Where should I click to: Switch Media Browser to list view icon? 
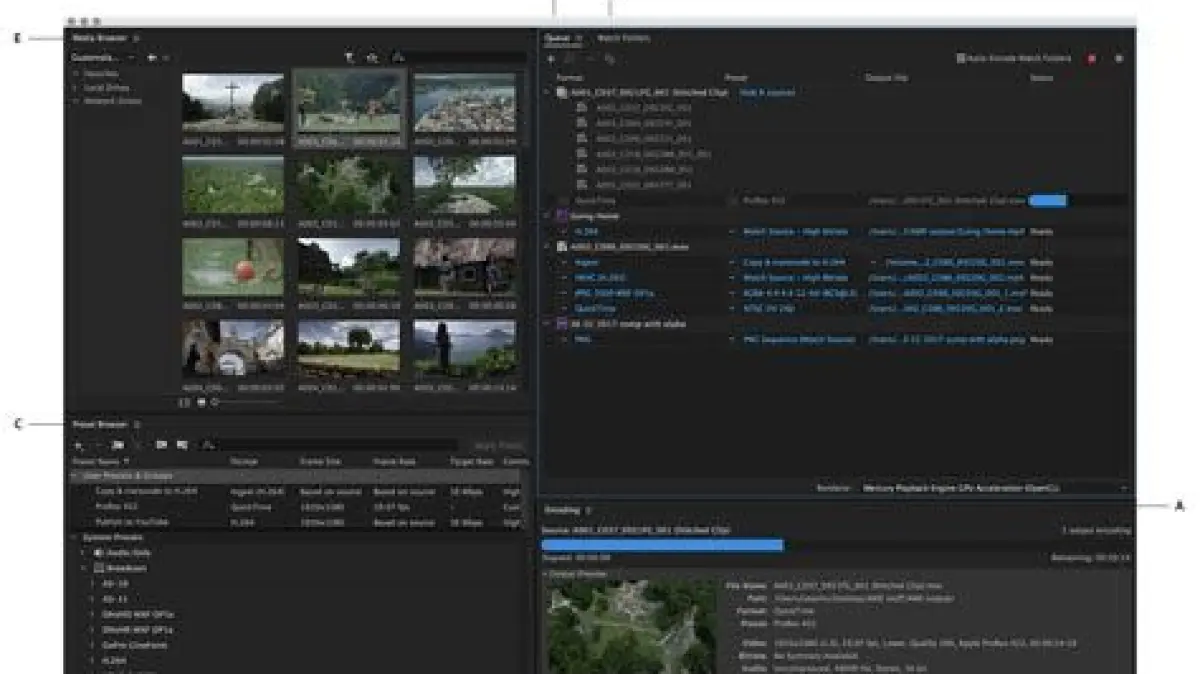pos(184,402)
